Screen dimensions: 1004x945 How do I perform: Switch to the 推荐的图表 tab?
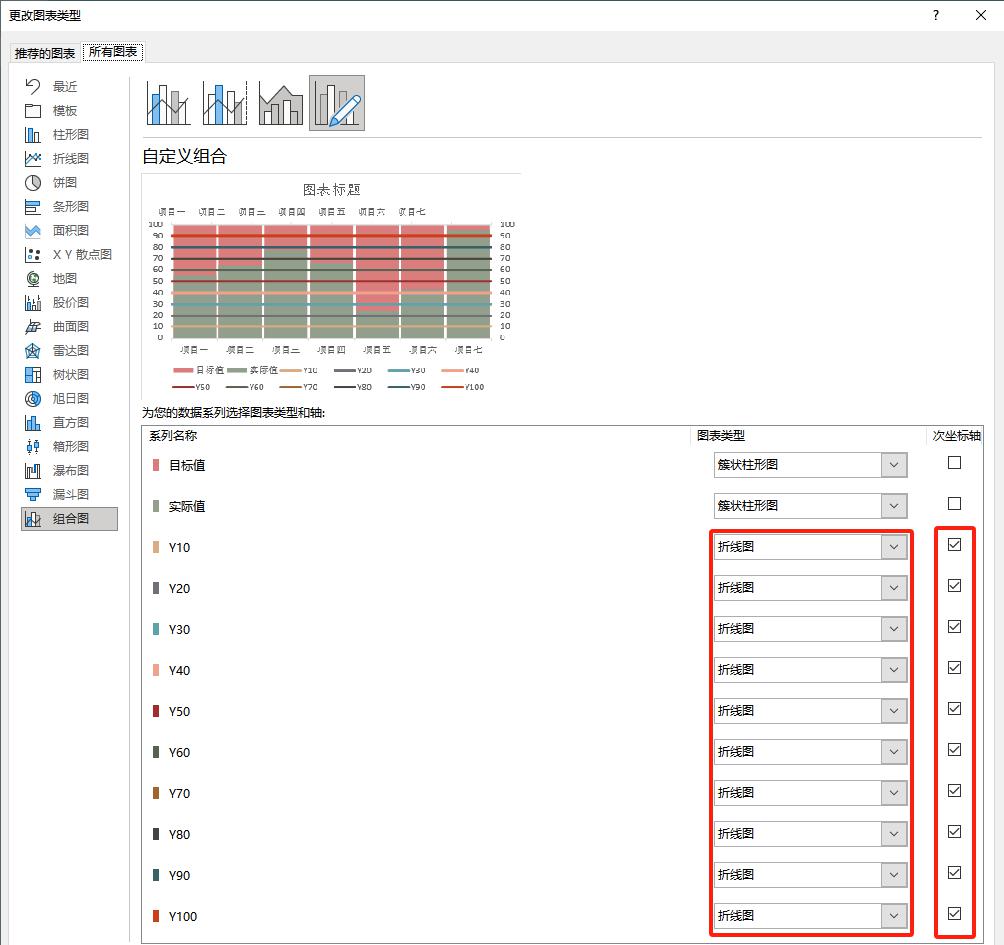(45, 53)
